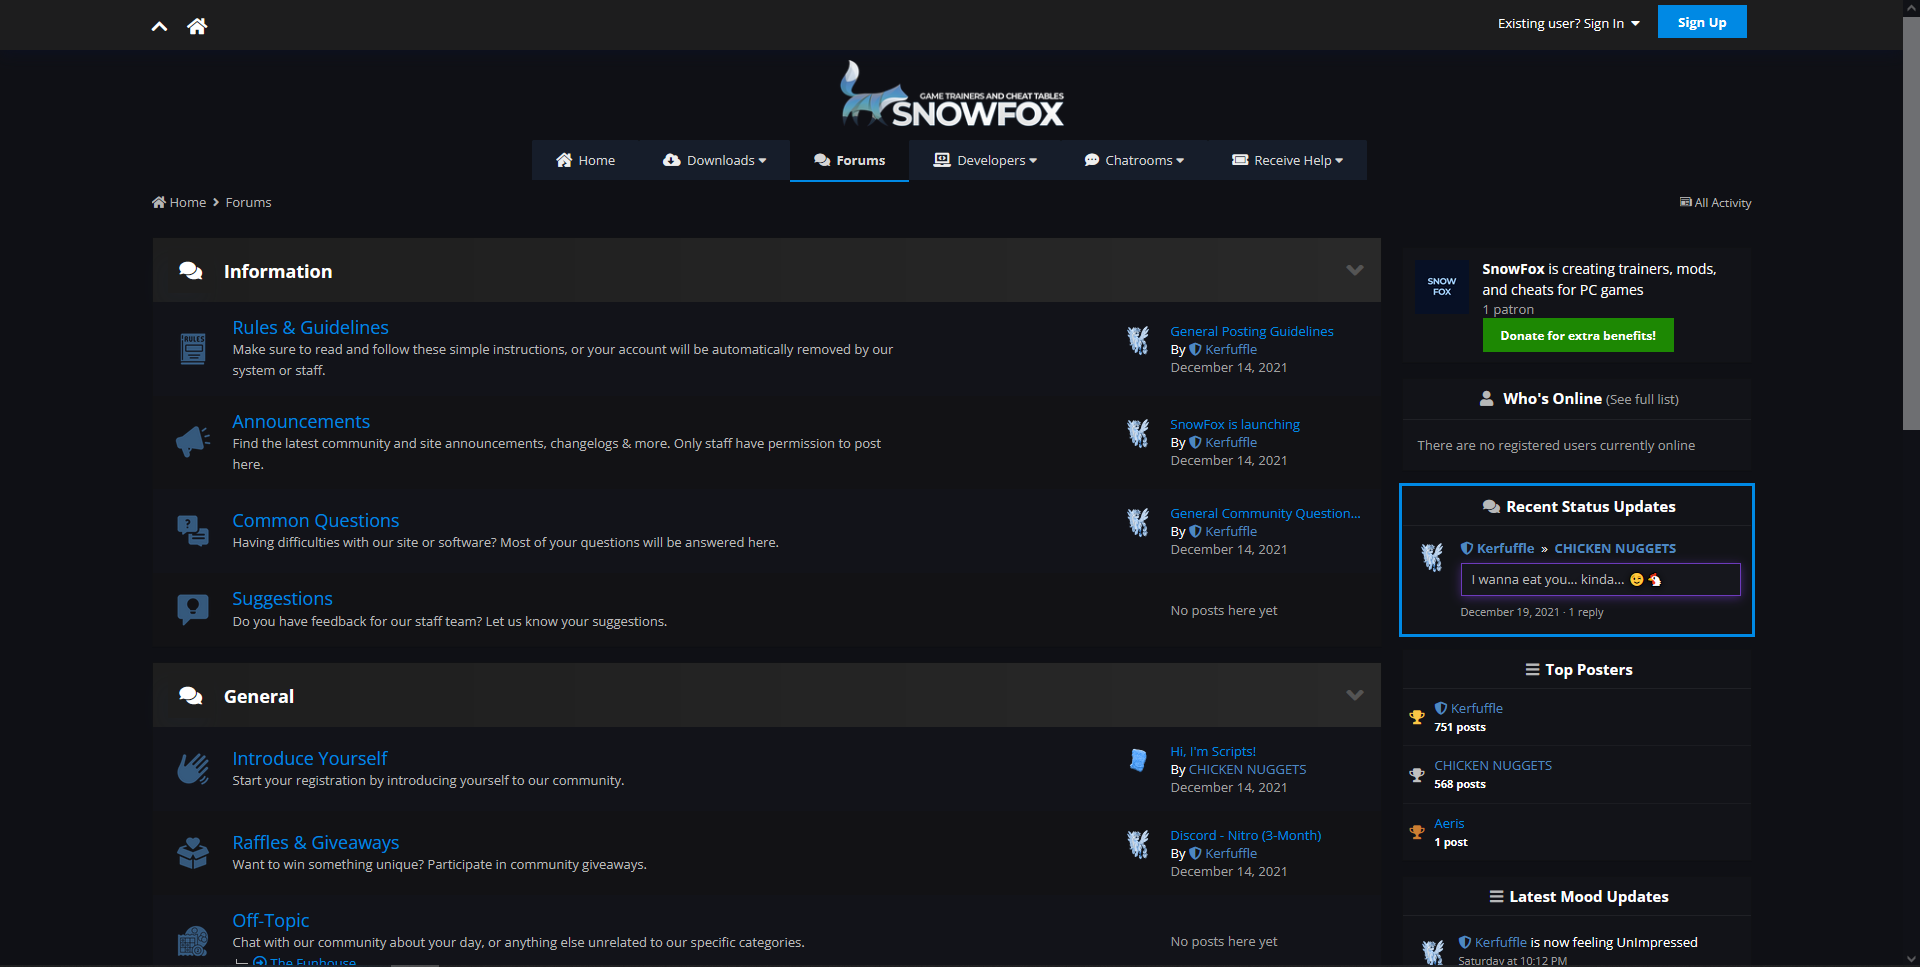Open the Existing user Sign In dropdown
Screen dimensions: 1920x967
[x=1568, y=23]
